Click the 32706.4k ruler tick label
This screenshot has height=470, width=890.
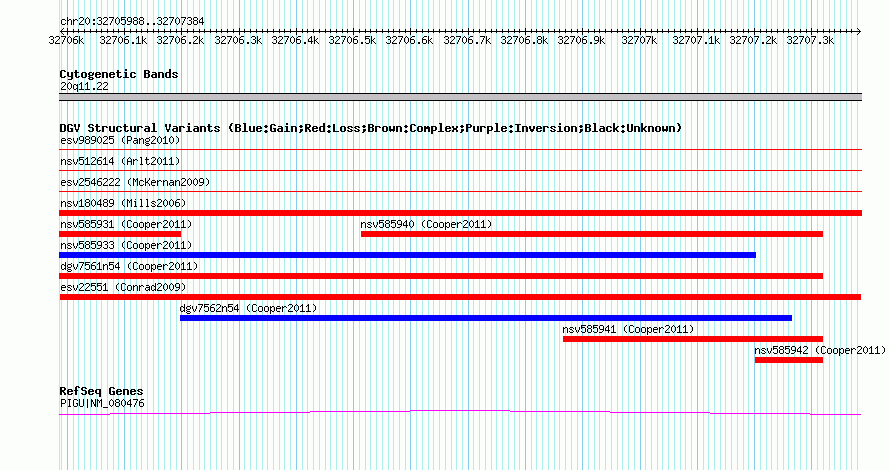click(295, 40)
